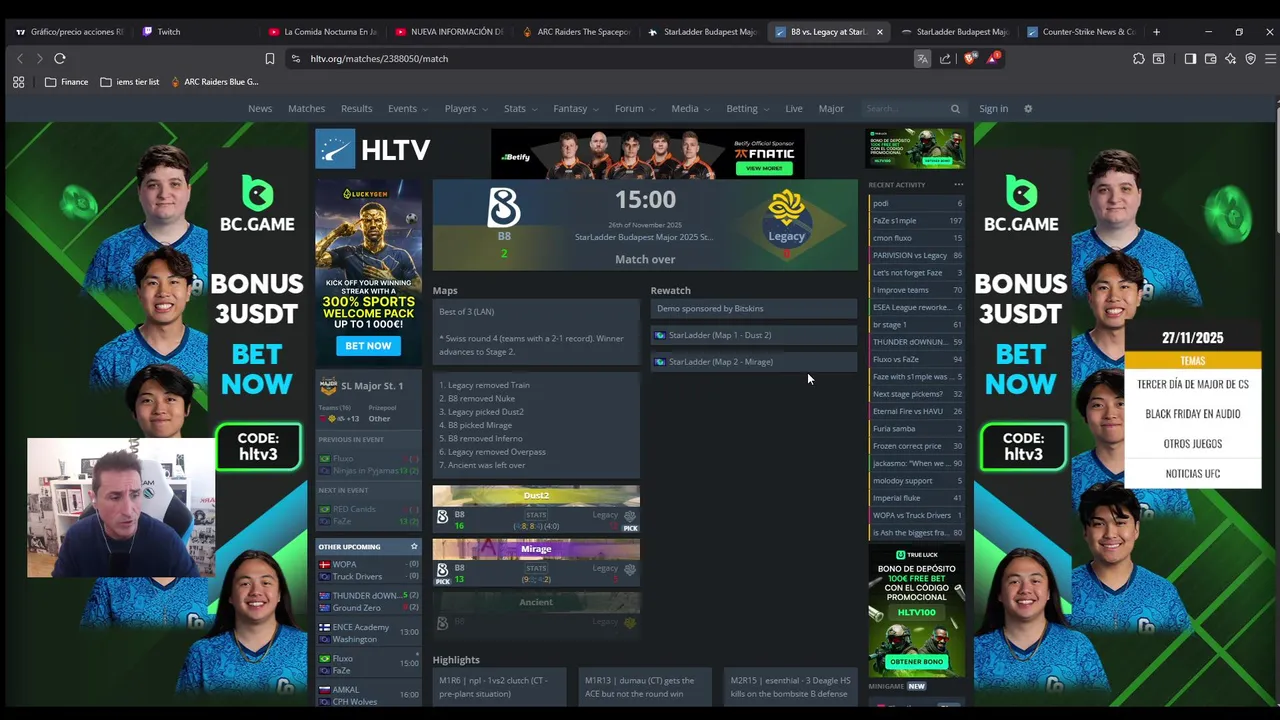Open the browser extensions puzzle icon
This screenshot has width=1280, height=720.
1138,59
